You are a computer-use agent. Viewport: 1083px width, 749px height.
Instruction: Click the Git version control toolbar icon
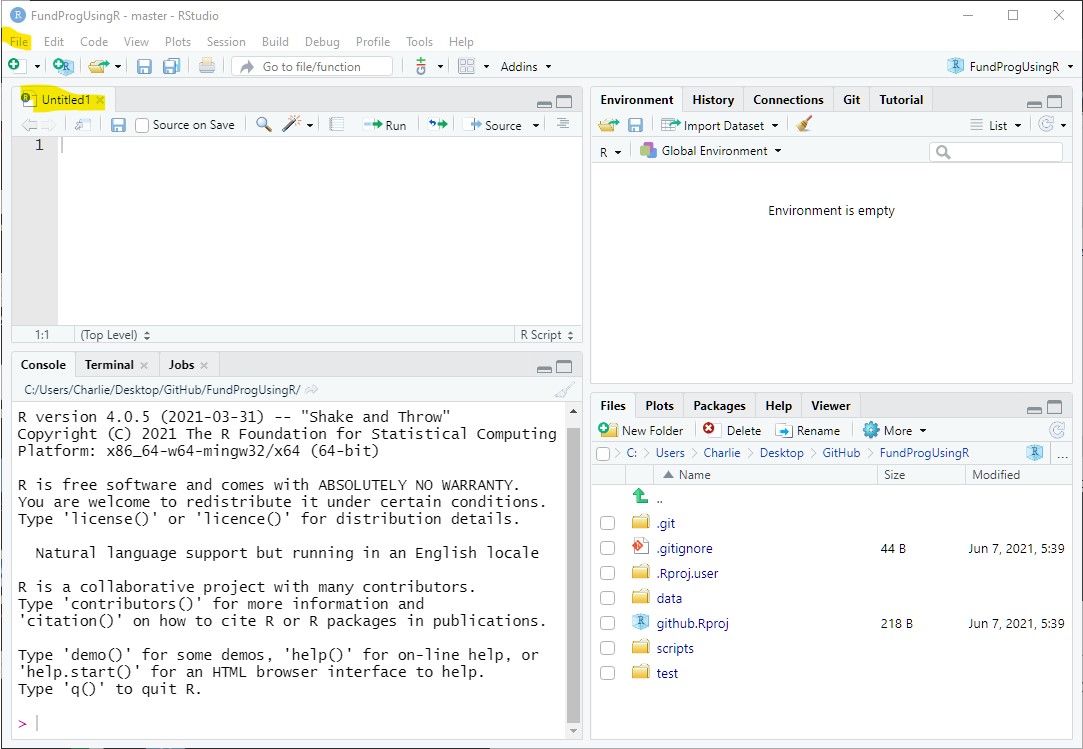(x=421, y=66)
